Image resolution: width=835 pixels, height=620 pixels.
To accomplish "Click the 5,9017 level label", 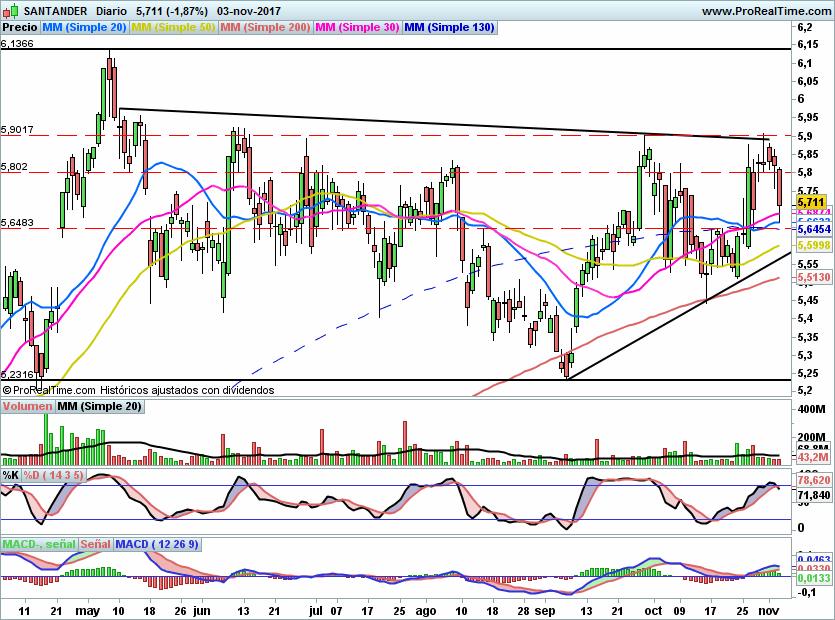I will point(17,129).
